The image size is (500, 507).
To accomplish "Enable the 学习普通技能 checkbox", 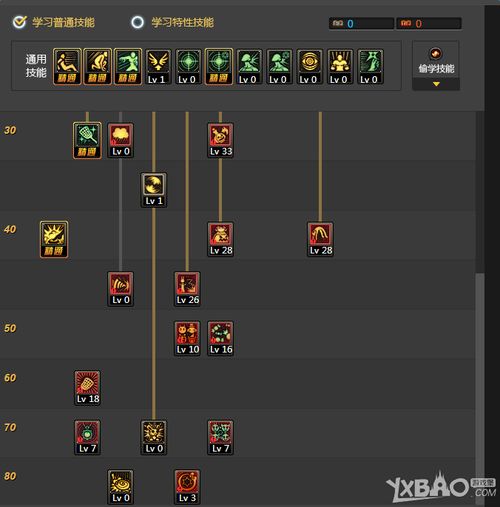I will [19, 22].
